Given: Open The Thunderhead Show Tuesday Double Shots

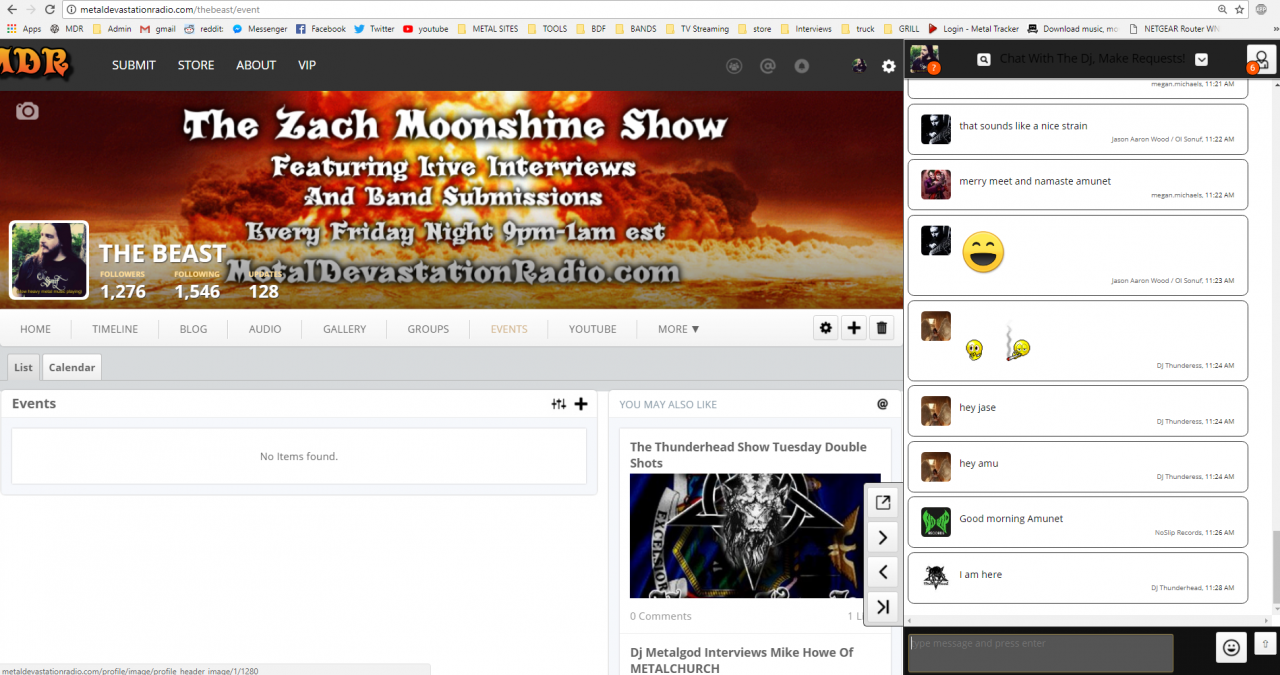Looking at the screenshot, I should (748, 454).
